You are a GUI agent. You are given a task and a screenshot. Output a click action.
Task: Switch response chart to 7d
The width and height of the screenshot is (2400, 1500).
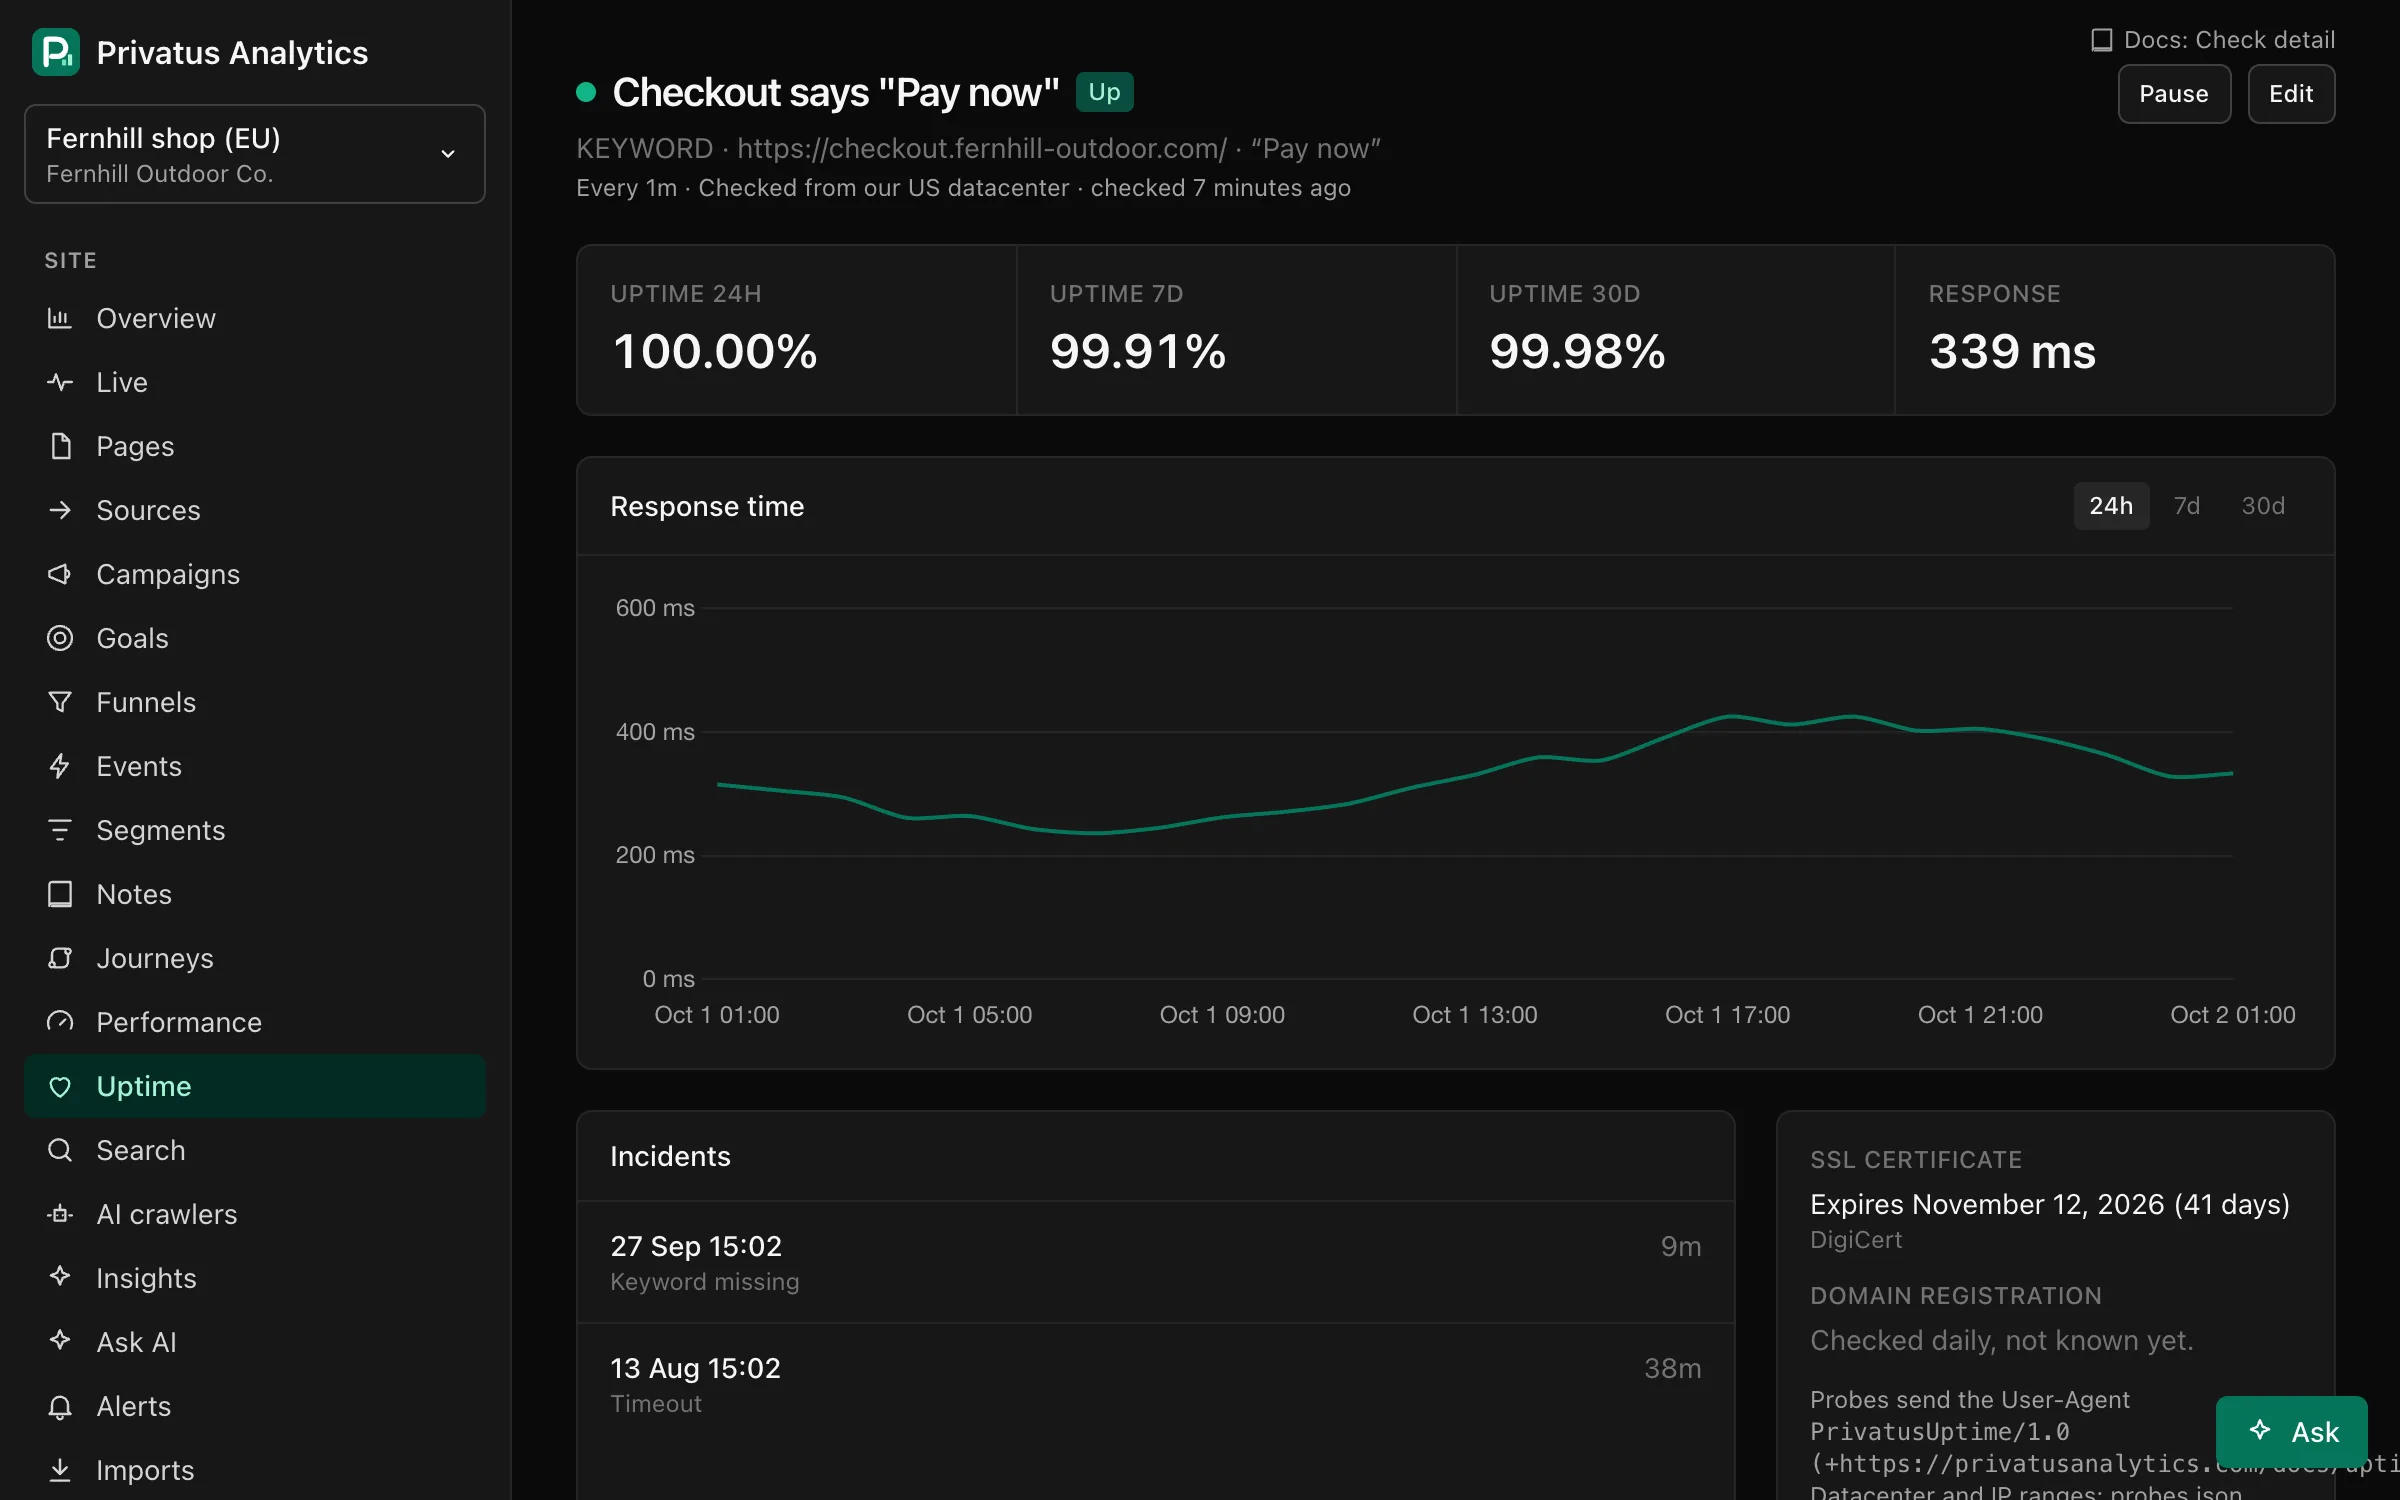2186,506
